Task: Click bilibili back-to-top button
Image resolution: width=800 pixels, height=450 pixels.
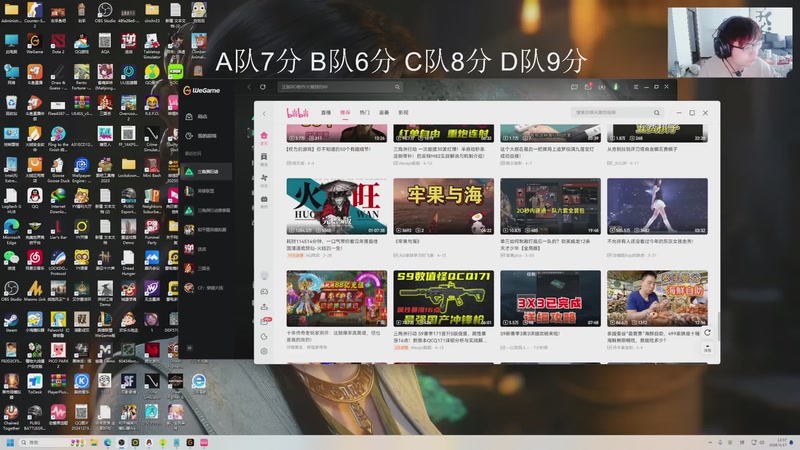Action: click(708, 348)
